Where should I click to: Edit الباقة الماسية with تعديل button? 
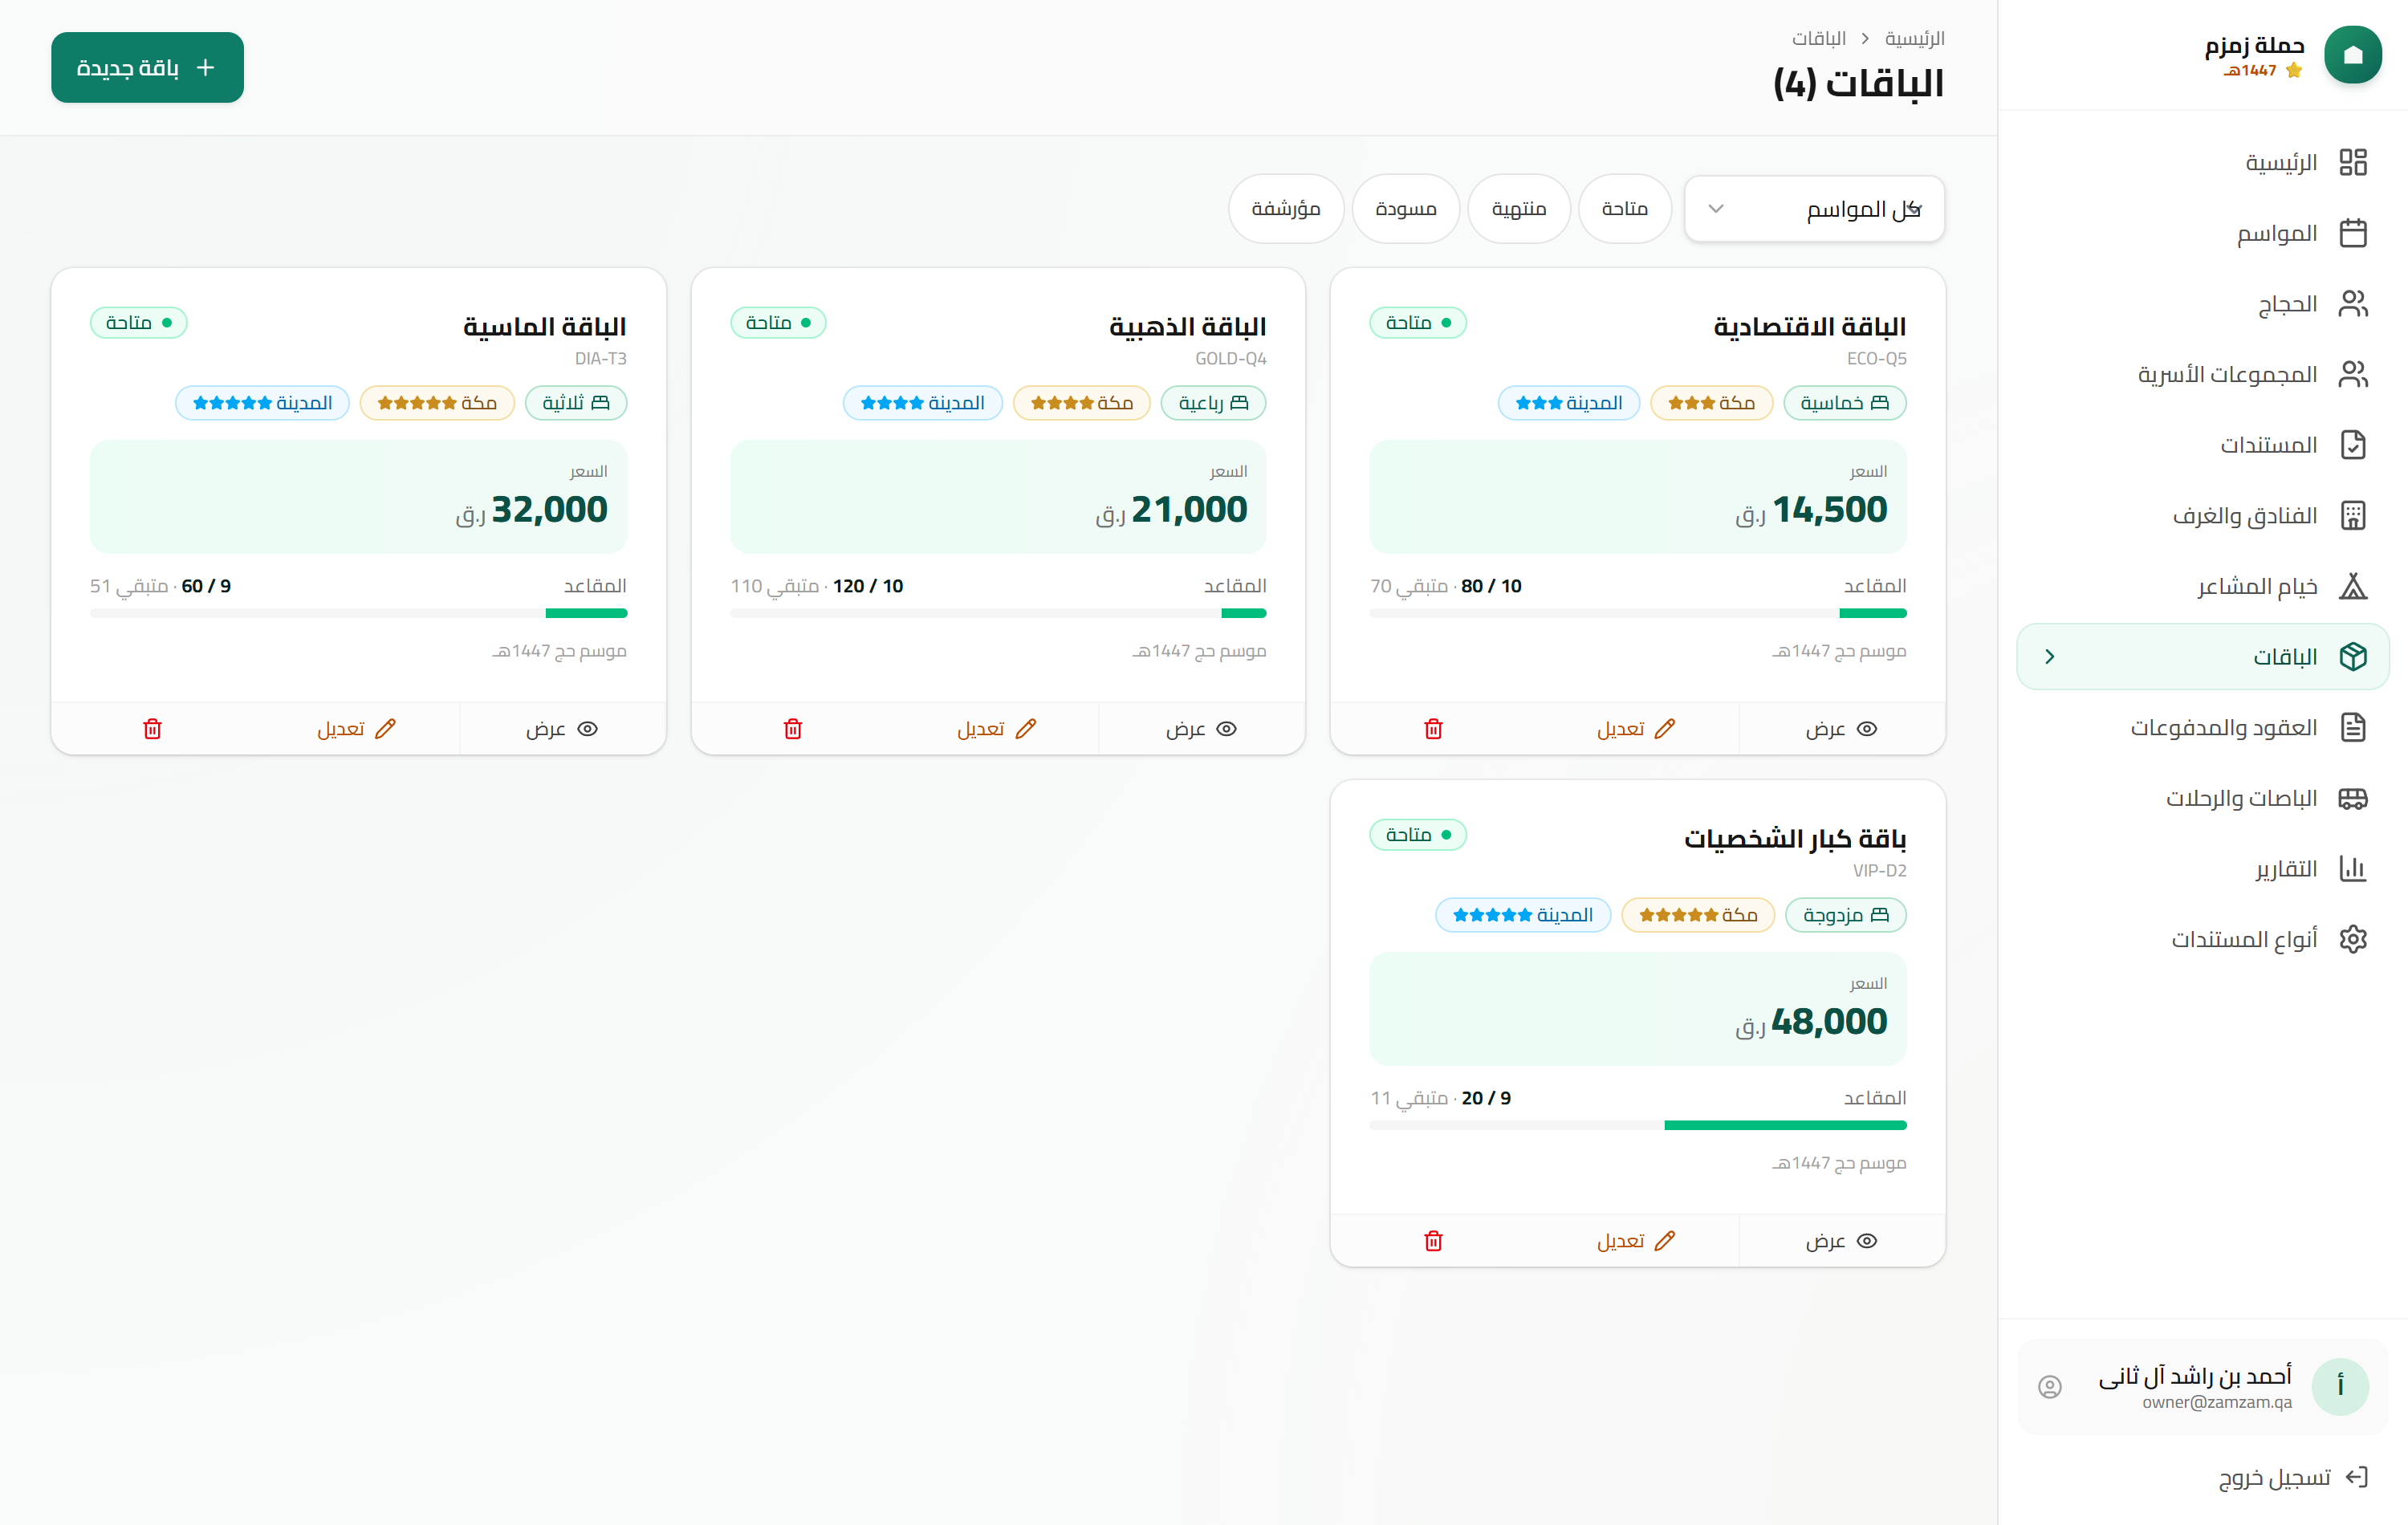pyautogui.click(x=356, y=729)
